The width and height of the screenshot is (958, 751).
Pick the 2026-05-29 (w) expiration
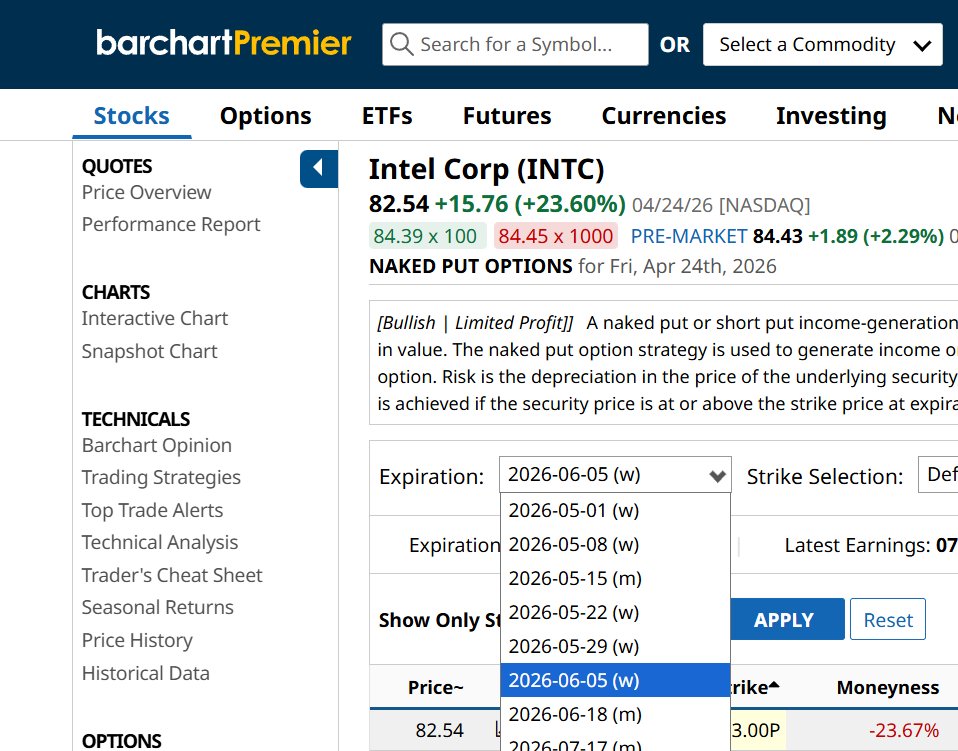click(x=573, y=646)
